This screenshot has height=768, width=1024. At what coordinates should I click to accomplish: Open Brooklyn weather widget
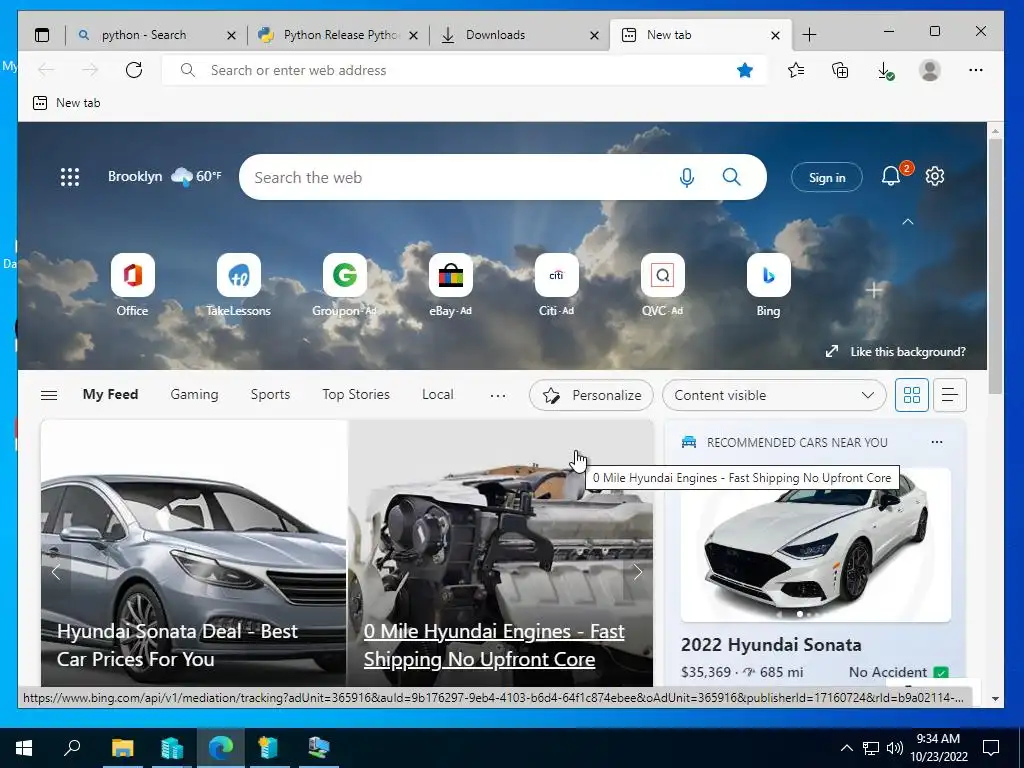point(165,176)
